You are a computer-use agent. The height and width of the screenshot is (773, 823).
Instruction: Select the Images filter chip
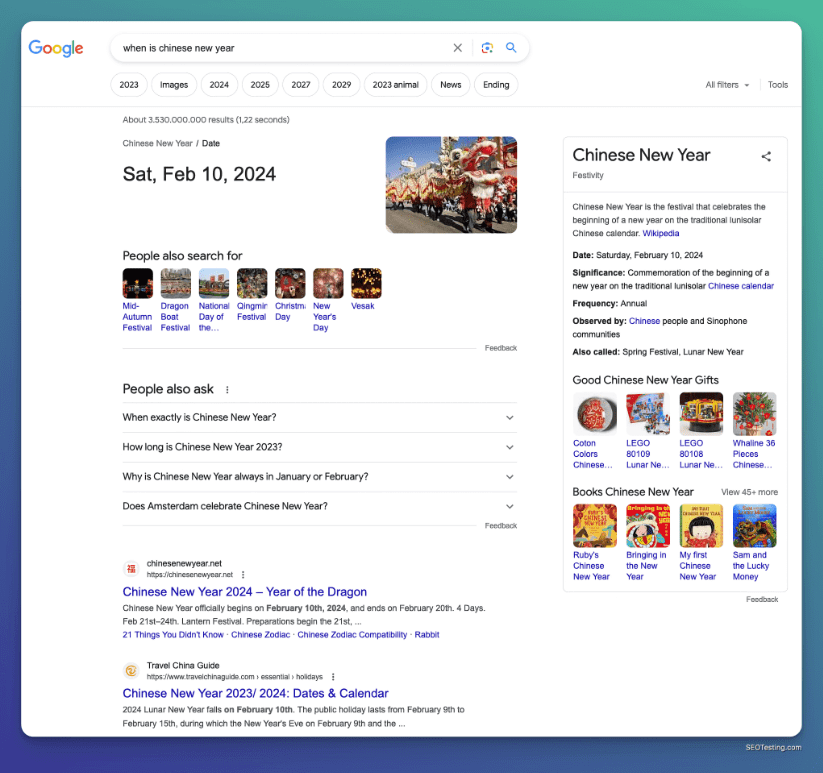coord(174,85)
